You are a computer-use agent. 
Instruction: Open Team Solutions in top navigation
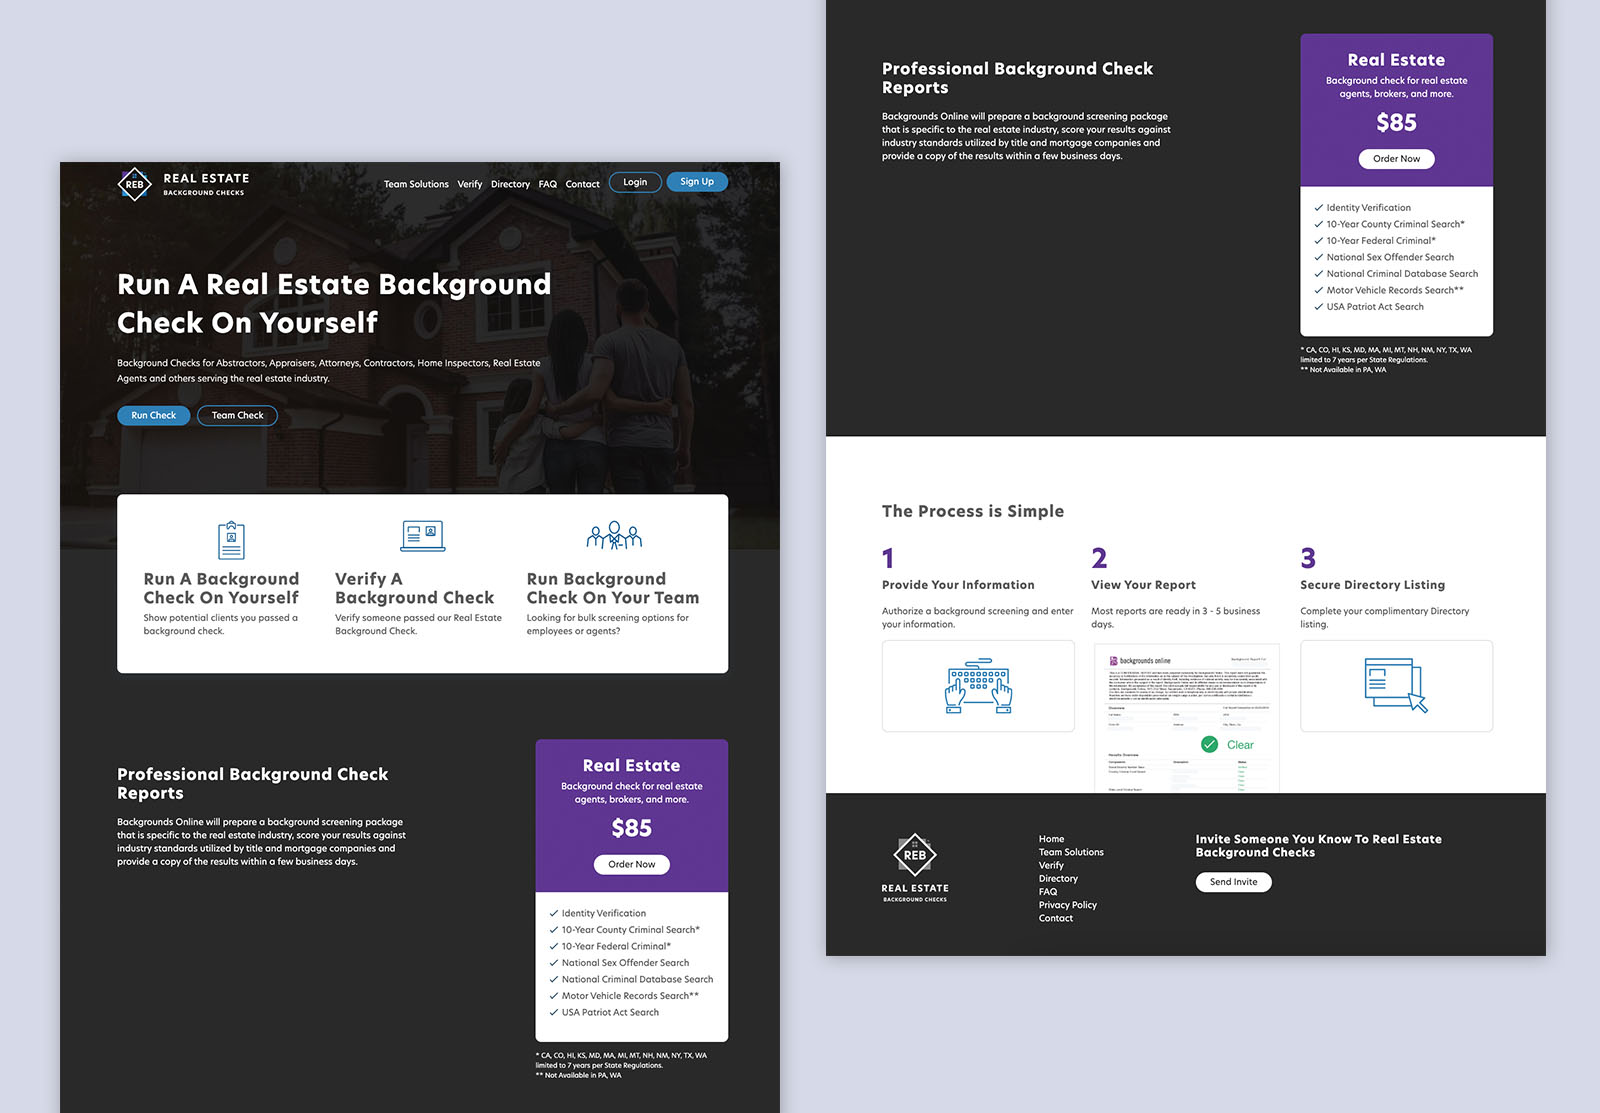click(416, 184)
